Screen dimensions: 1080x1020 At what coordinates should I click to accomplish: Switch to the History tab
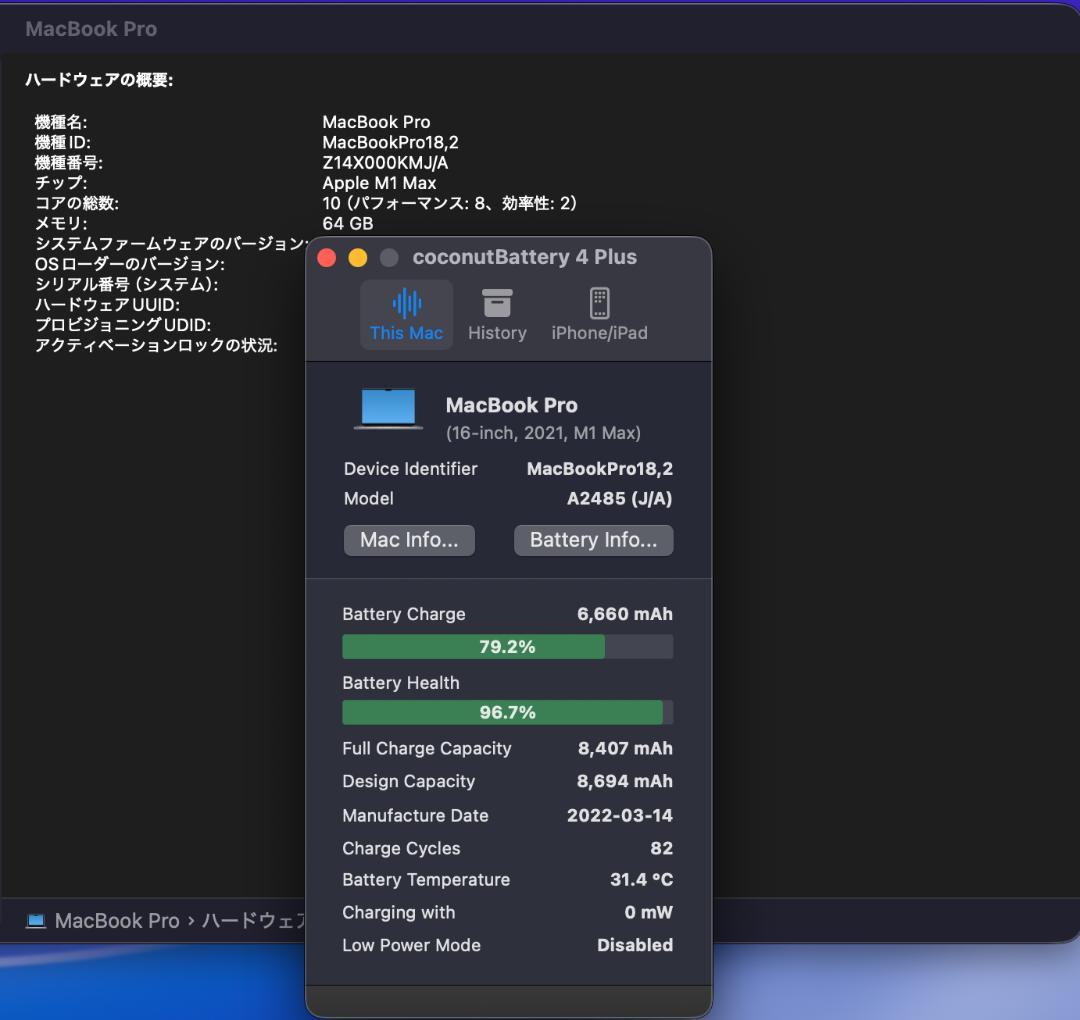[x=497, y=313]
